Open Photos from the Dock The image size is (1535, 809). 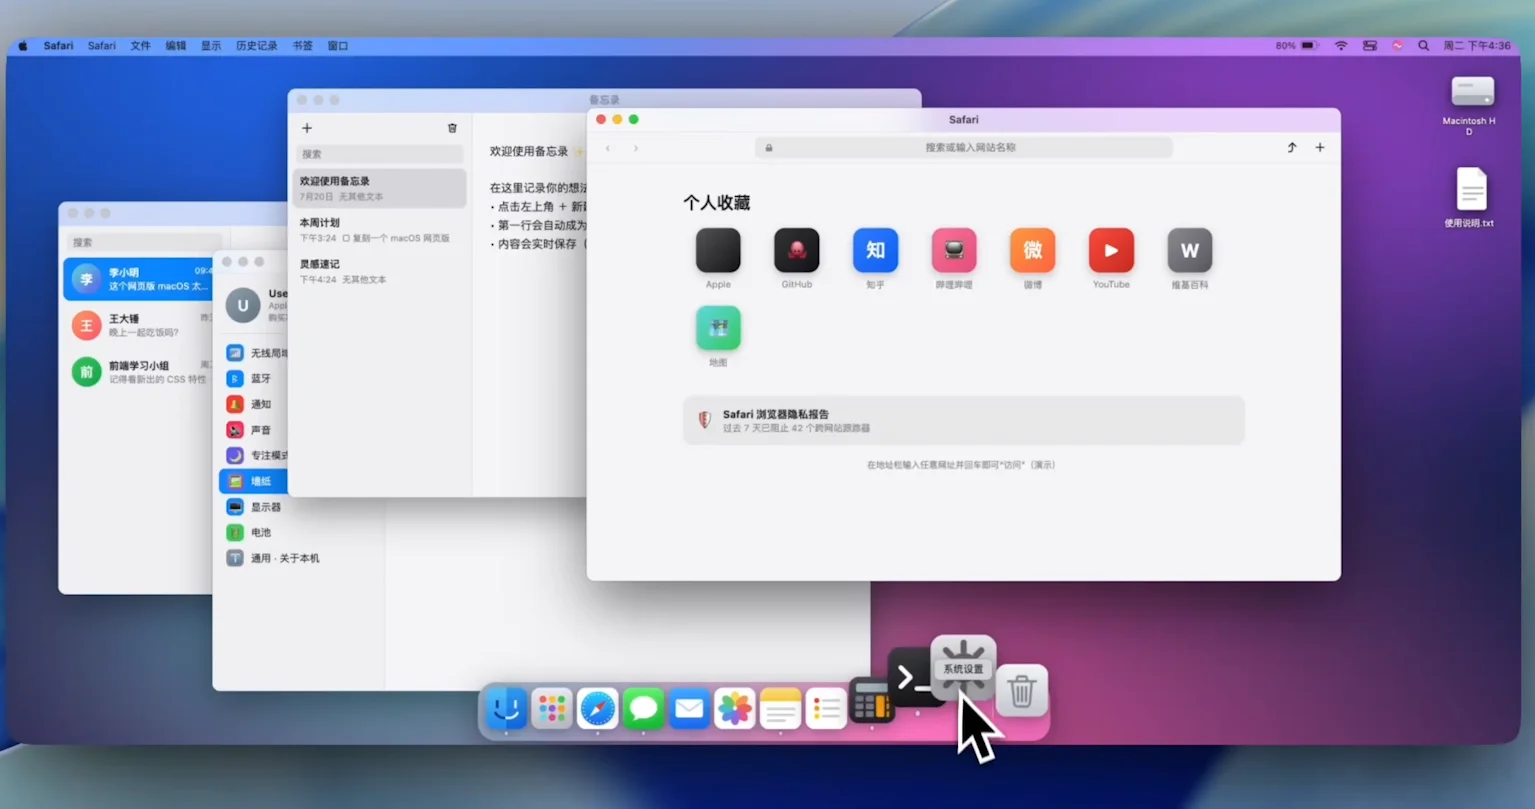pos(735,709)
